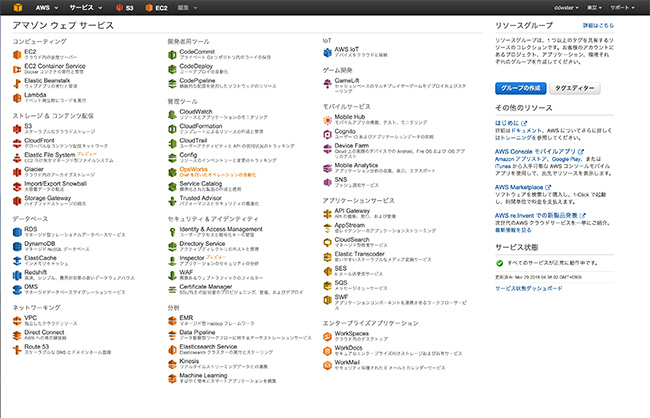The image size is (650, 418).
Task: Click the S3 shortcut in top bar
Action: [x=125, y=7]
